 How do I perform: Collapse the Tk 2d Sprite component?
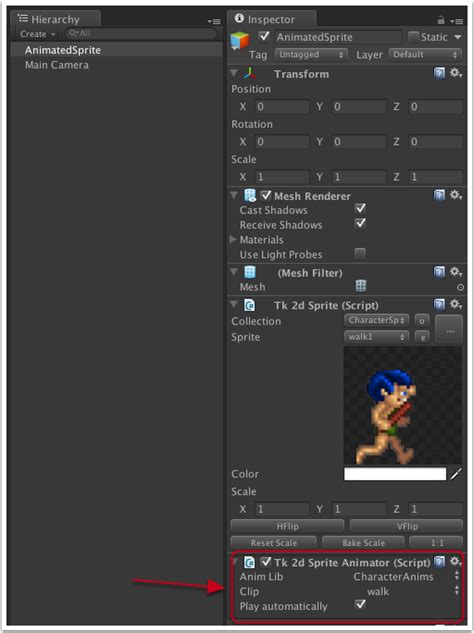click(x=234, y=305)
